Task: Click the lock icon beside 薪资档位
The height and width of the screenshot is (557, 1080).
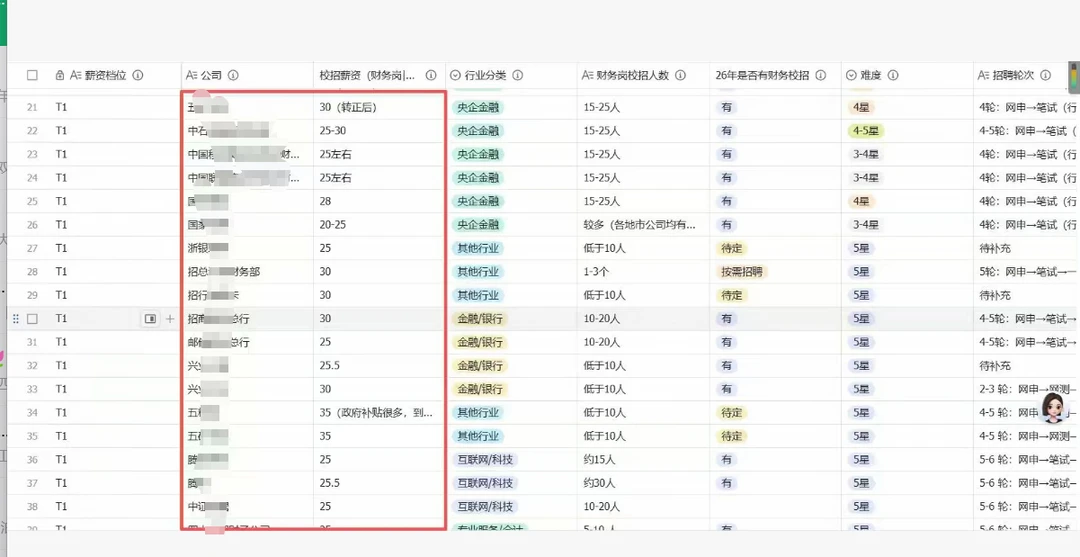Action: click(x=60, y=75)
